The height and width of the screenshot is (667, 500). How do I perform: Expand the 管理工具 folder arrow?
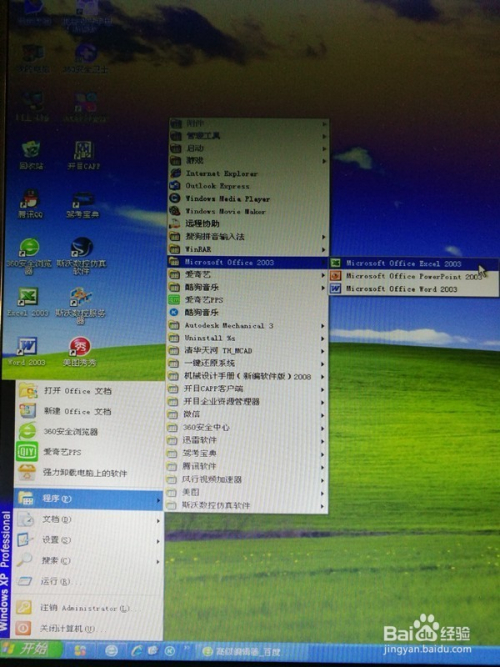[x=324, y=137]
